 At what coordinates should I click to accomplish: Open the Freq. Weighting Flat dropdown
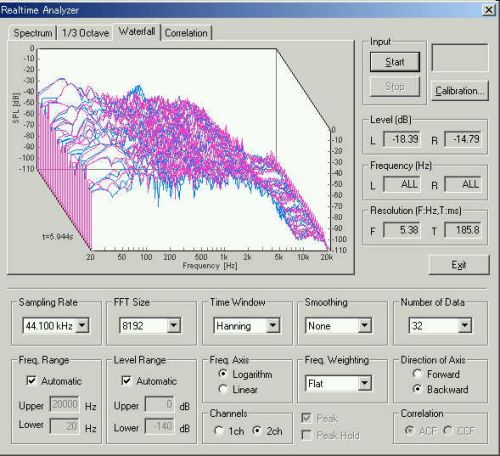(365, 383)
